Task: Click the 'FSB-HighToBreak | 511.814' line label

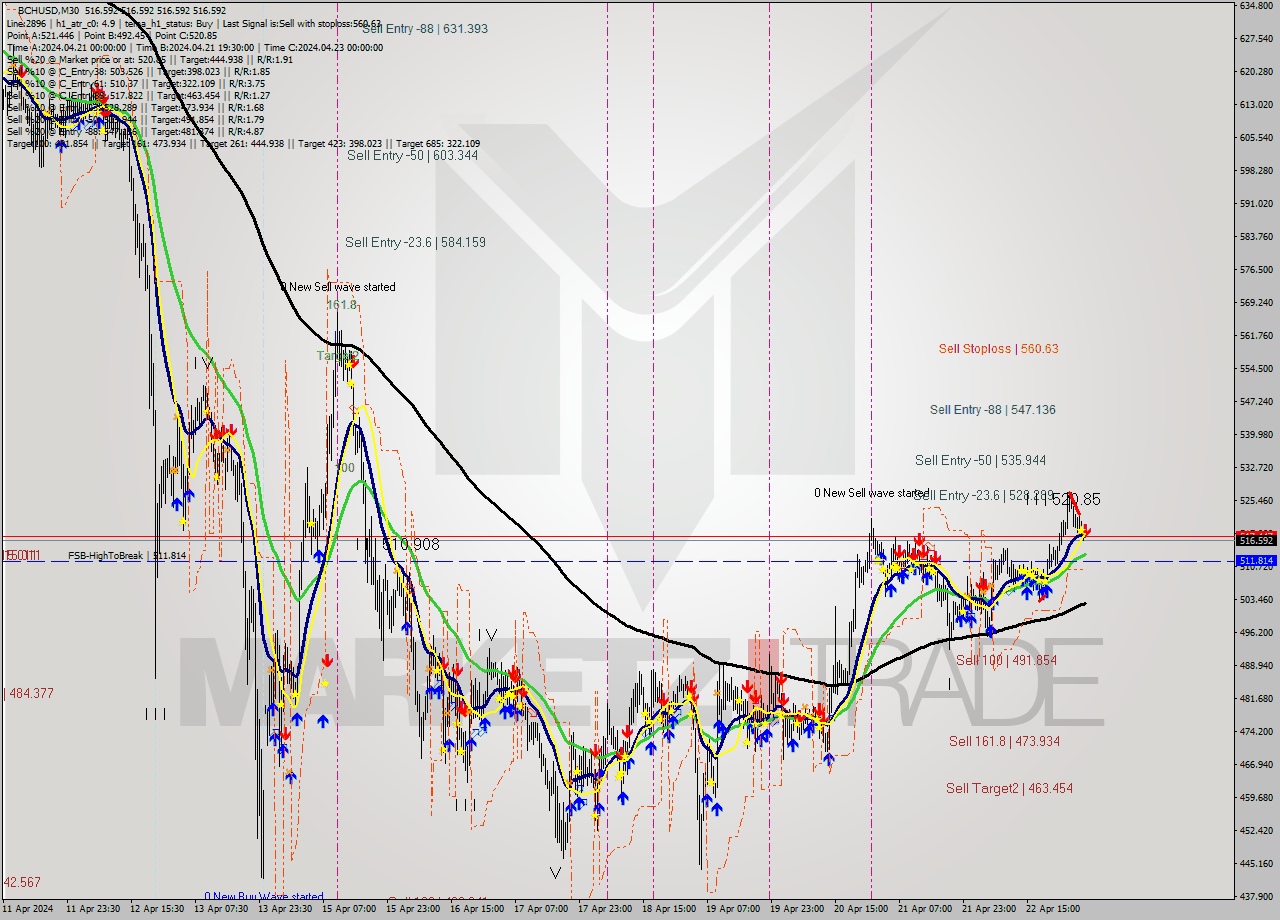Action: coord(127,556)
